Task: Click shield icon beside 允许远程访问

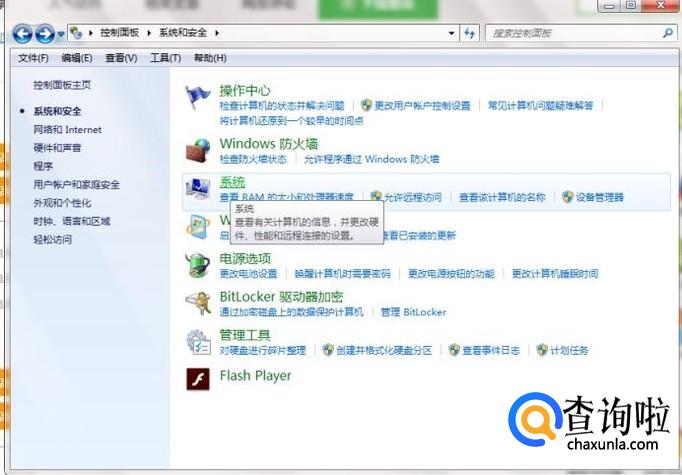Action: (x=376, y=197)
